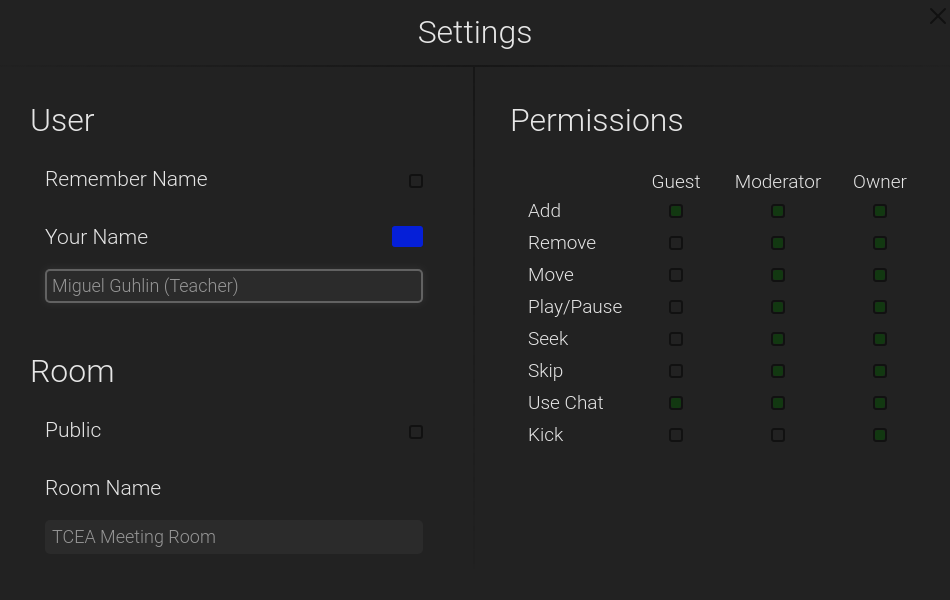Close the Settings dialog with the X

coord(937,16)
